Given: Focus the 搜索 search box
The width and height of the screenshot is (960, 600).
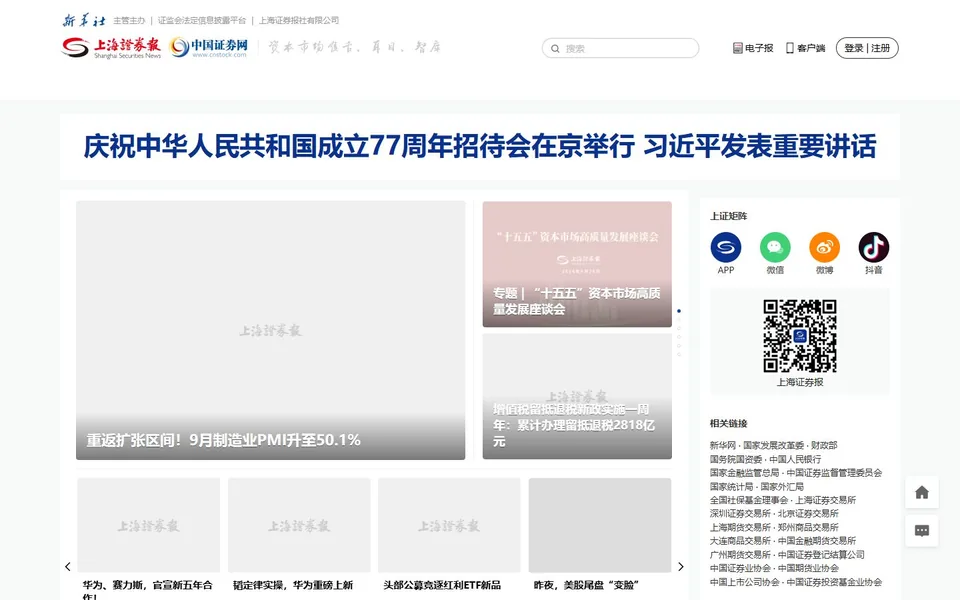Looking at the screenshot, I should [x=620, y=48].
